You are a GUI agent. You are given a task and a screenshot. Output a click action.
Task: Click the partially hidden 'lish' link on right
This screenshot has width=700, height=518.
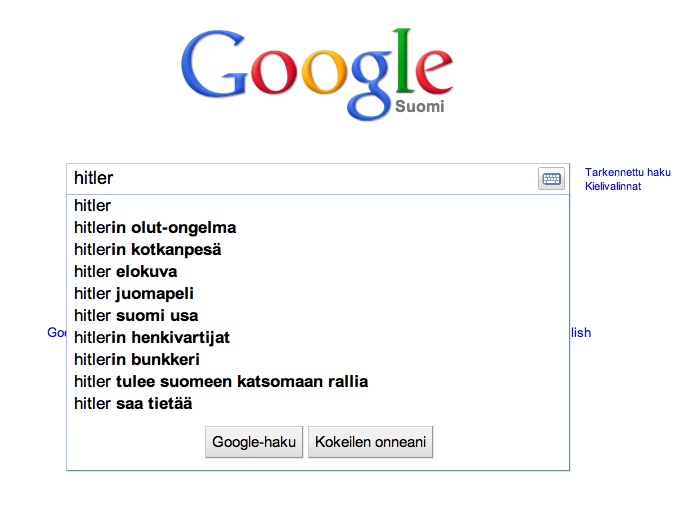click(x=581, y=333)
